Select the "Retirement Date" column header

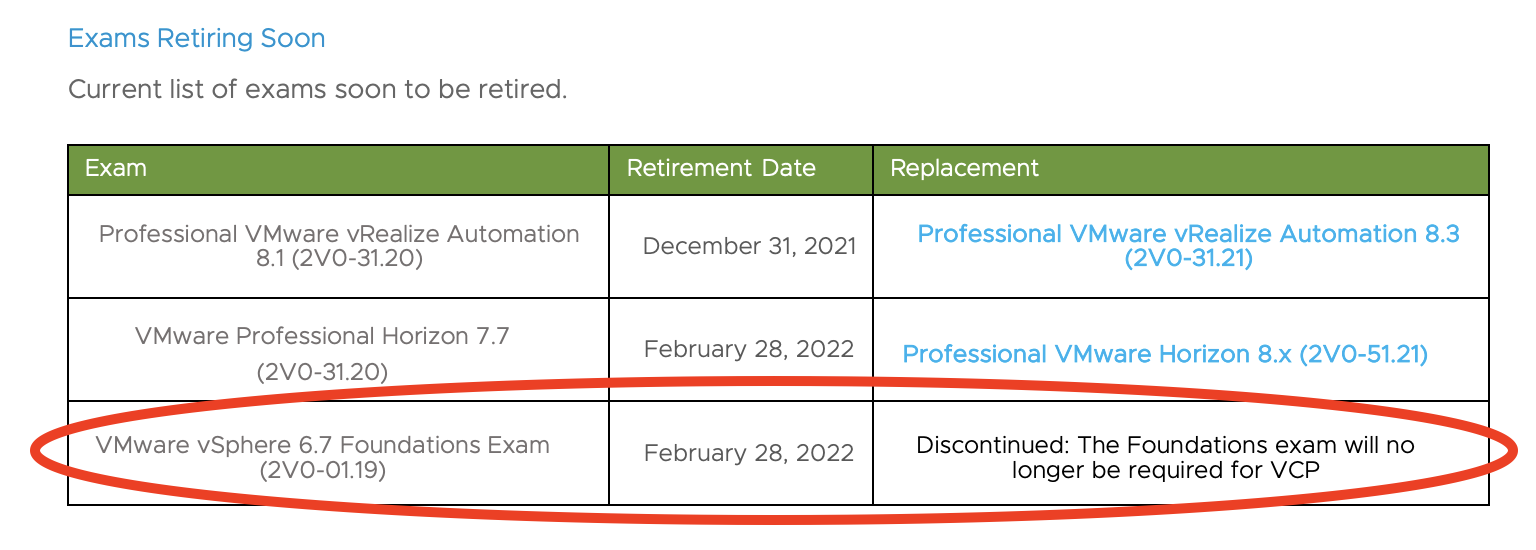[x=720, y=168]
